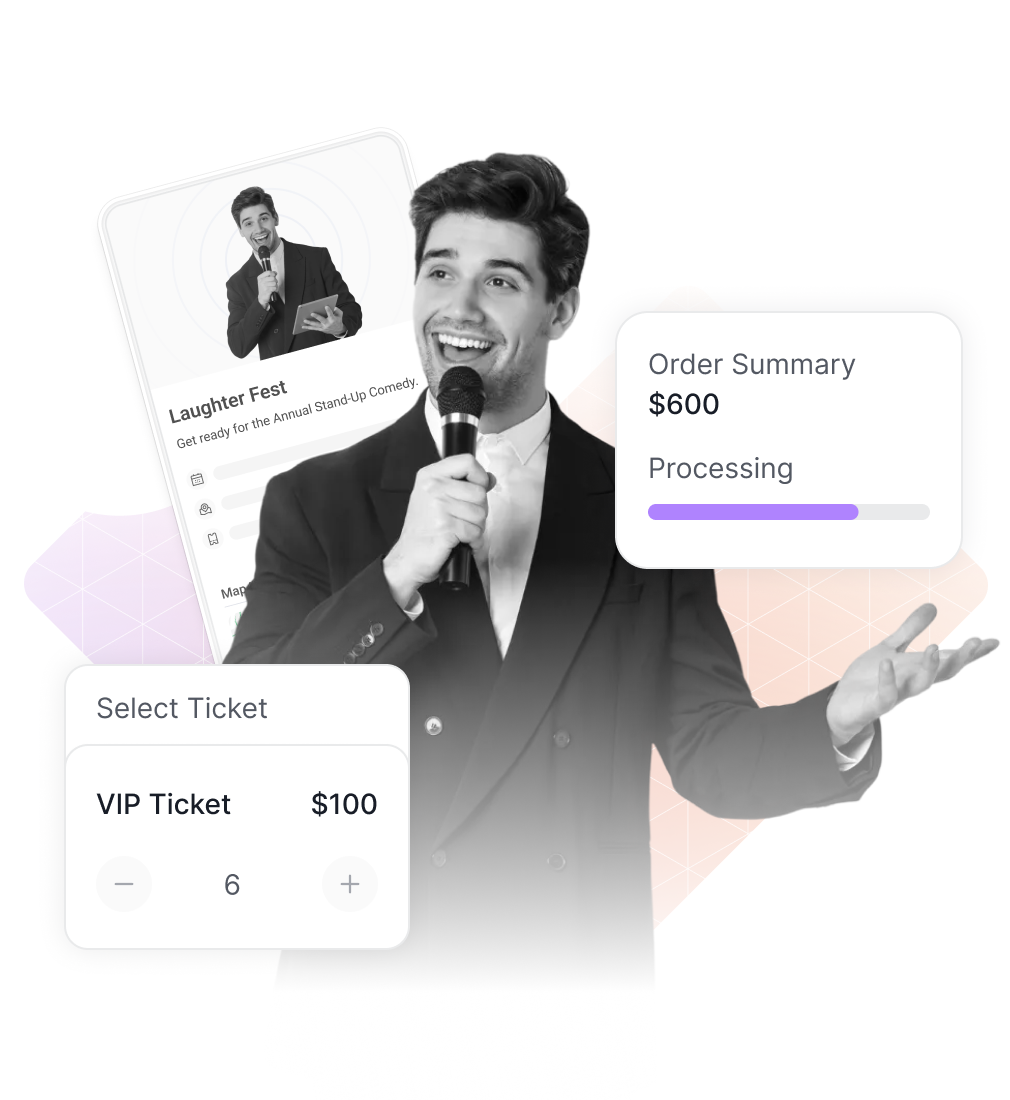Viewport: 1010px width, 1100px height.
Task: Open the Laughter Fest event title
Action: (x=228, y=402)
